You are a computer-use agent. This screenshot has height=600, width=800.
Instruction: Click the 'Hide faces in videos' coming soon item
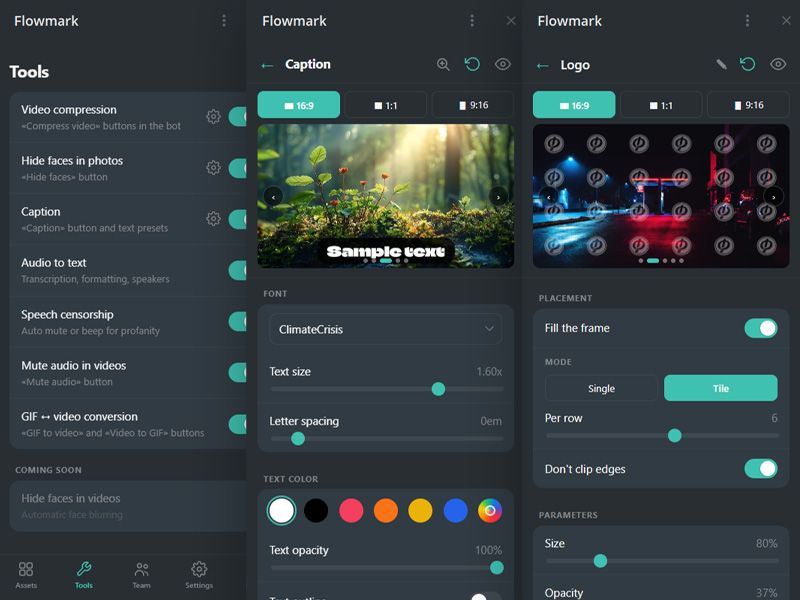[128, 506]
